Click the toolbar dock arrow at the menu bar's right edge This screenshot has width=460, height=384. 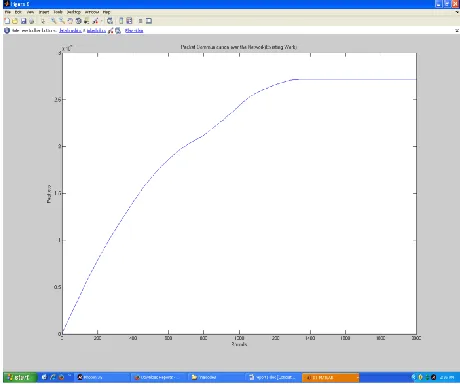click(x=457, y=12)
